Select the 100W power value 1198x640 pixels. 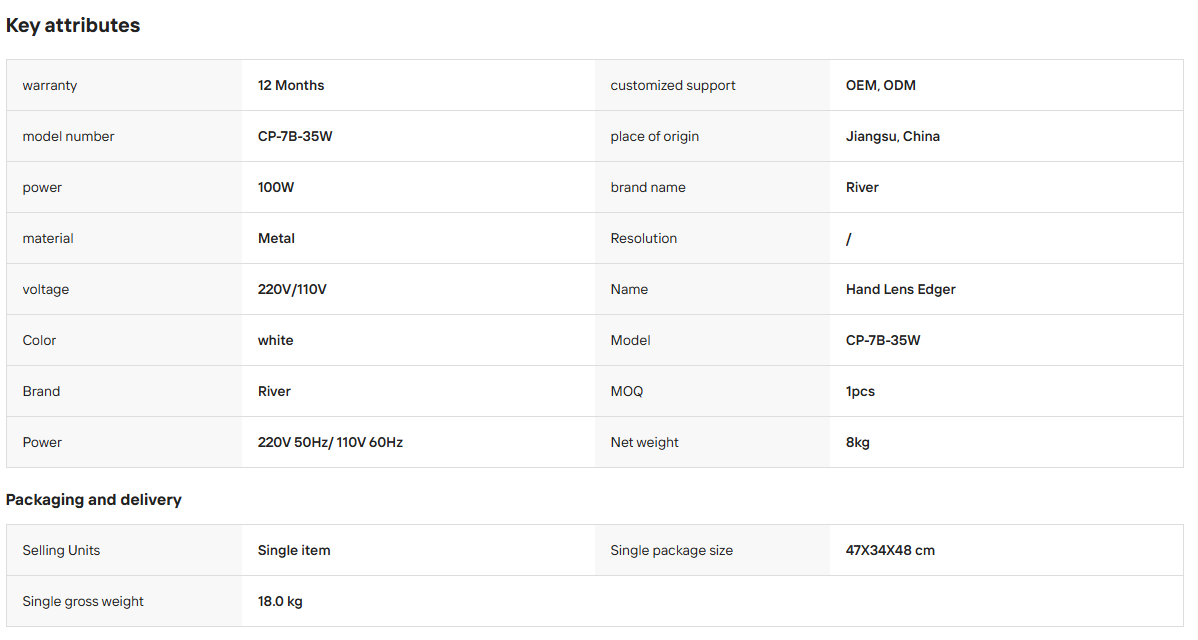pos(276,188)
